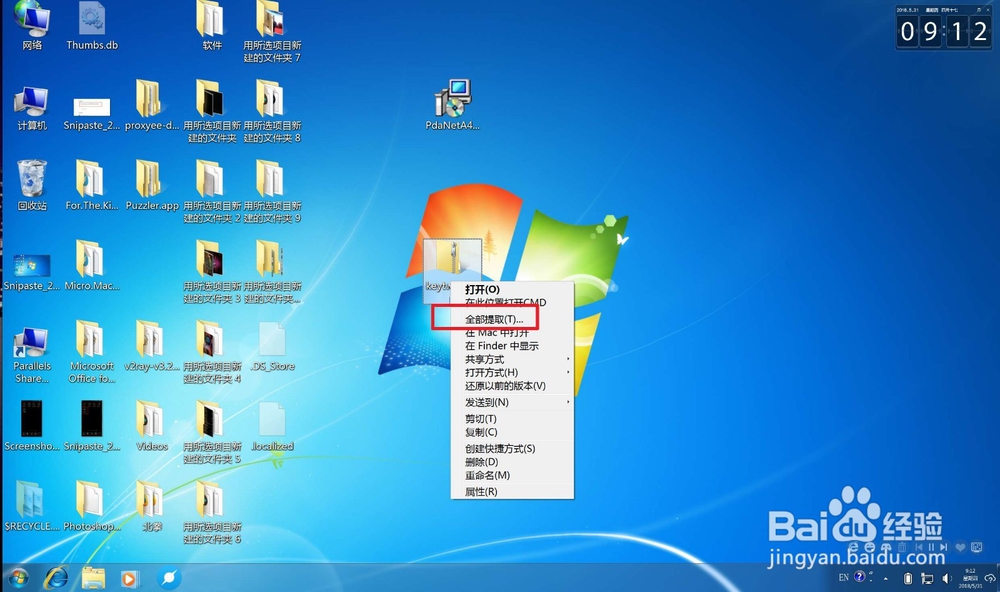Select the v2ray-v3.2... folder icon
Image resolution: width=1000 pixels, height=592 pixels.
(x=152, y=346)
